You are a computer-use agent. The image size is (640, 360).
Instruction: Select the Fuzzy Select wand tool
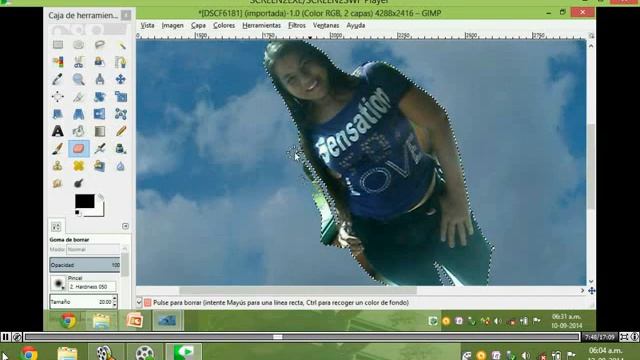[x=121, y=44]
